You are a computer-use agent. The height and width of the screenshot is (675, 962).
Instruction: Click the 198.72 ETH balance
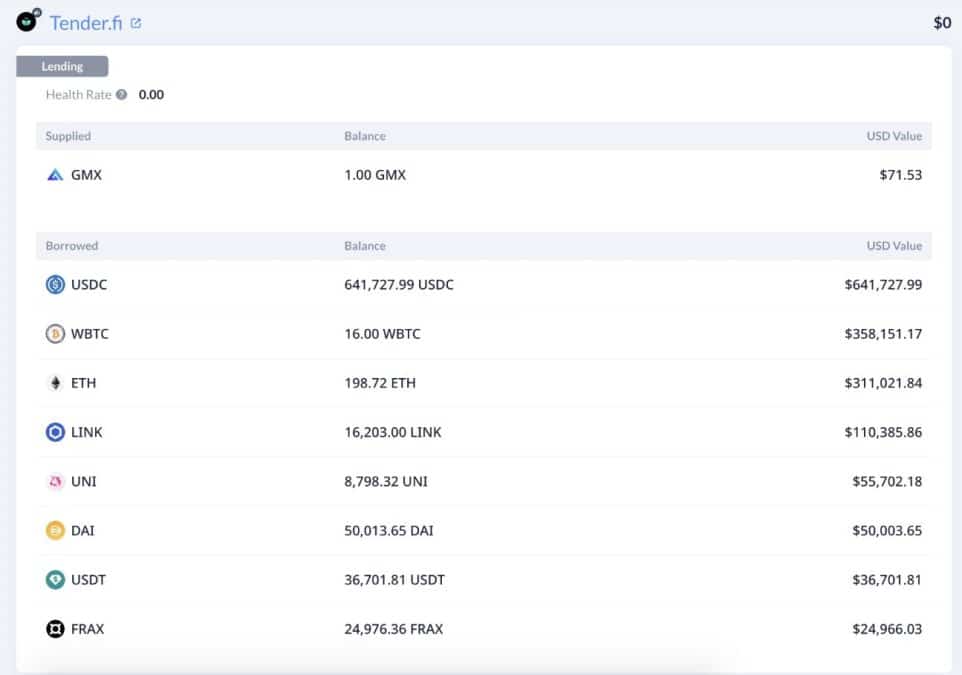(x=380, y=383)
